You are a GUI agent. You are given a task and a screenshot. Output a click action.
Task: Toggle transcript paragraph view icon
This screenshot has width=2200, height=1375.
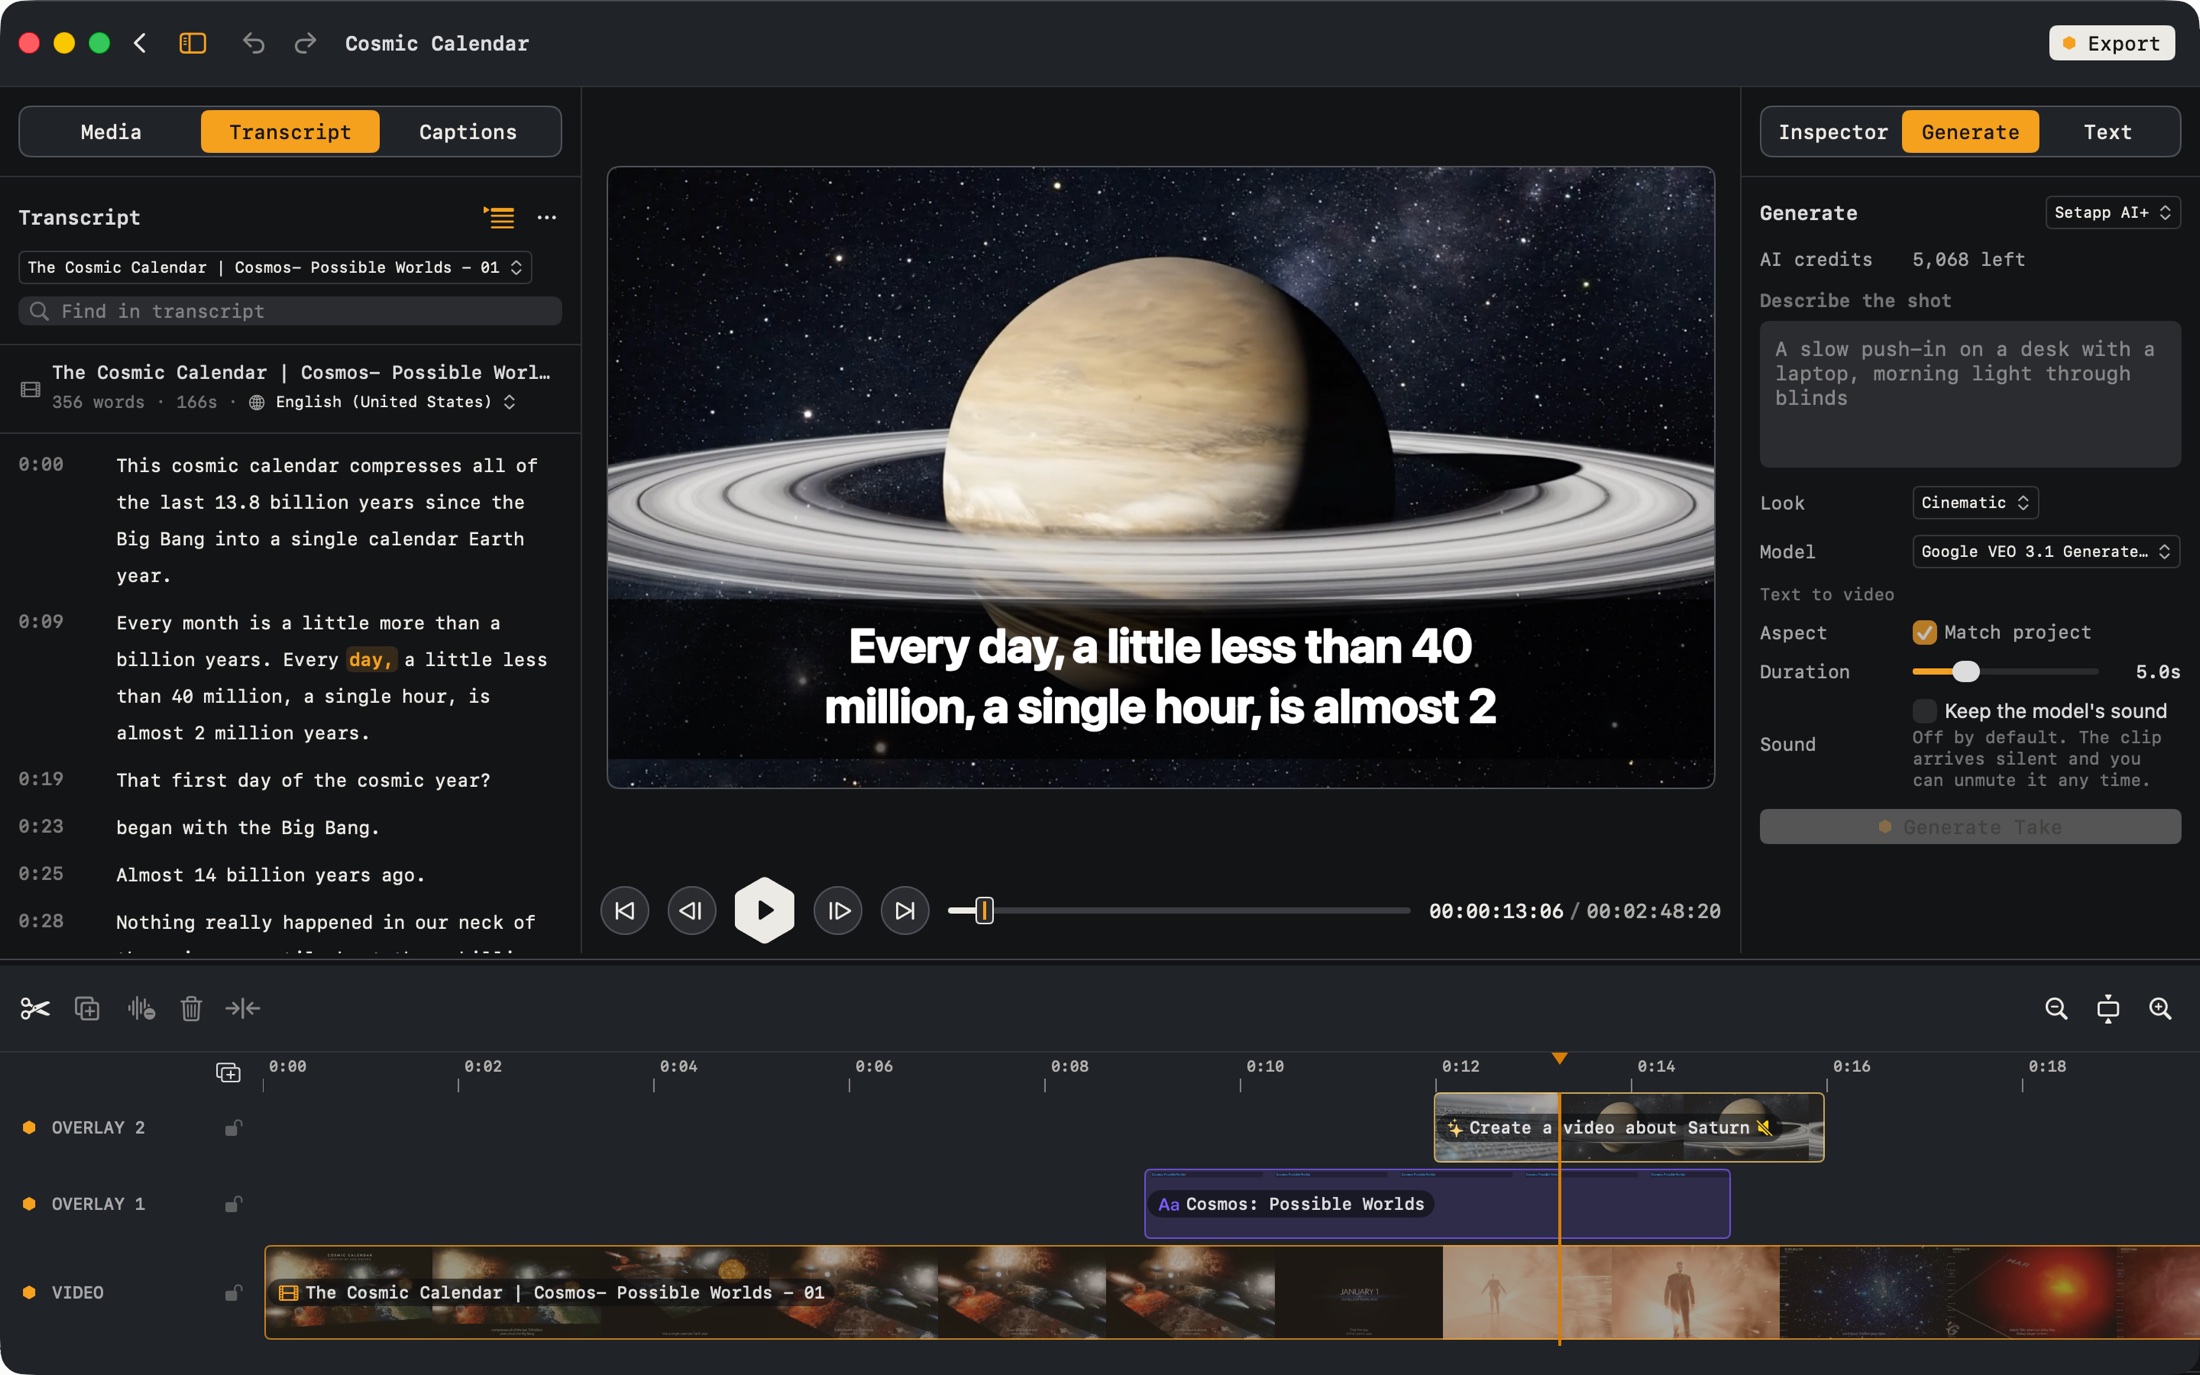pos(499,217)
